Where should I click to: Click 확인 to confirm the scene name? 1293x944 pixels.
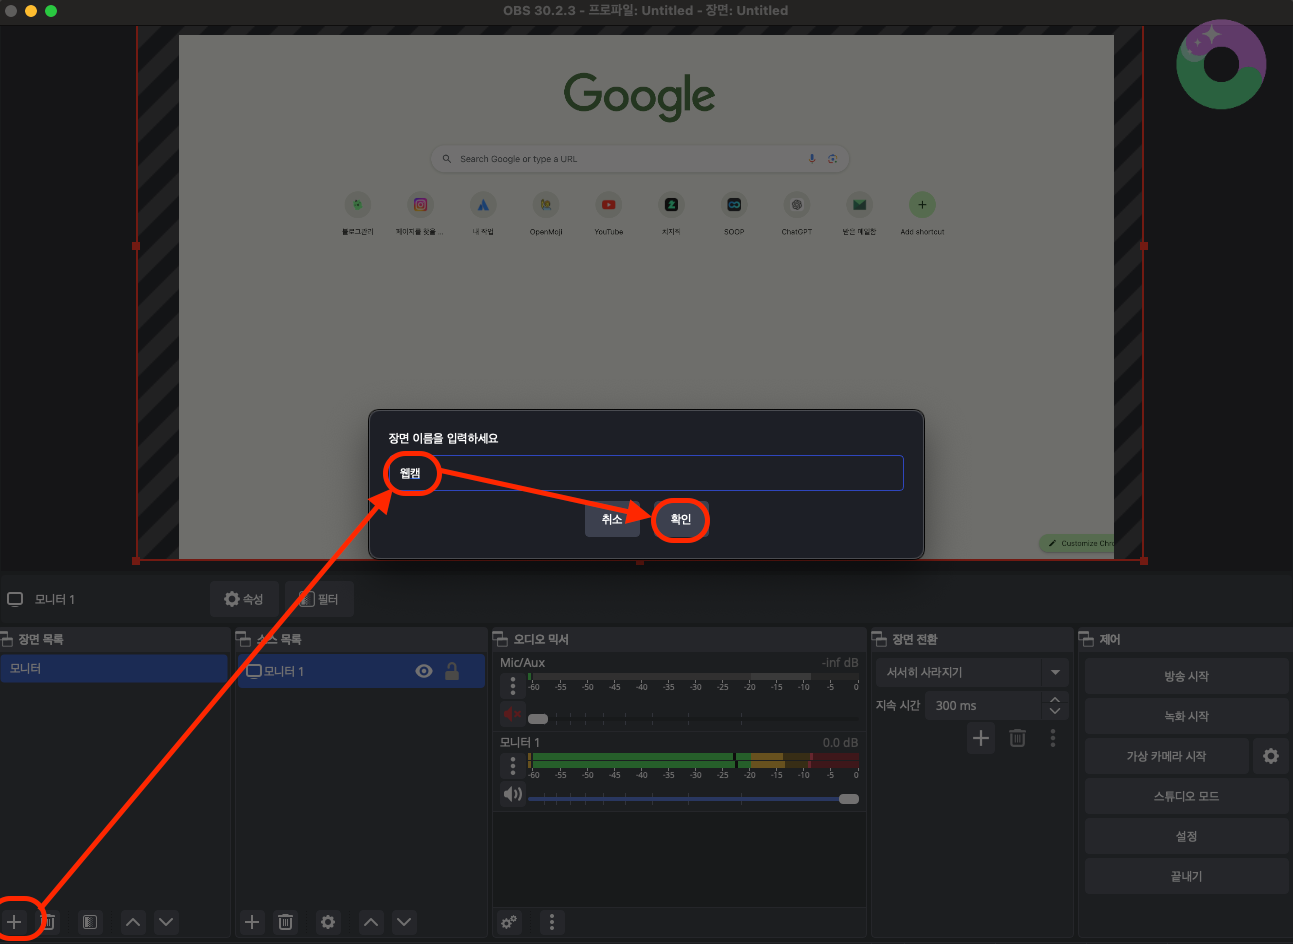pos(681,519)
